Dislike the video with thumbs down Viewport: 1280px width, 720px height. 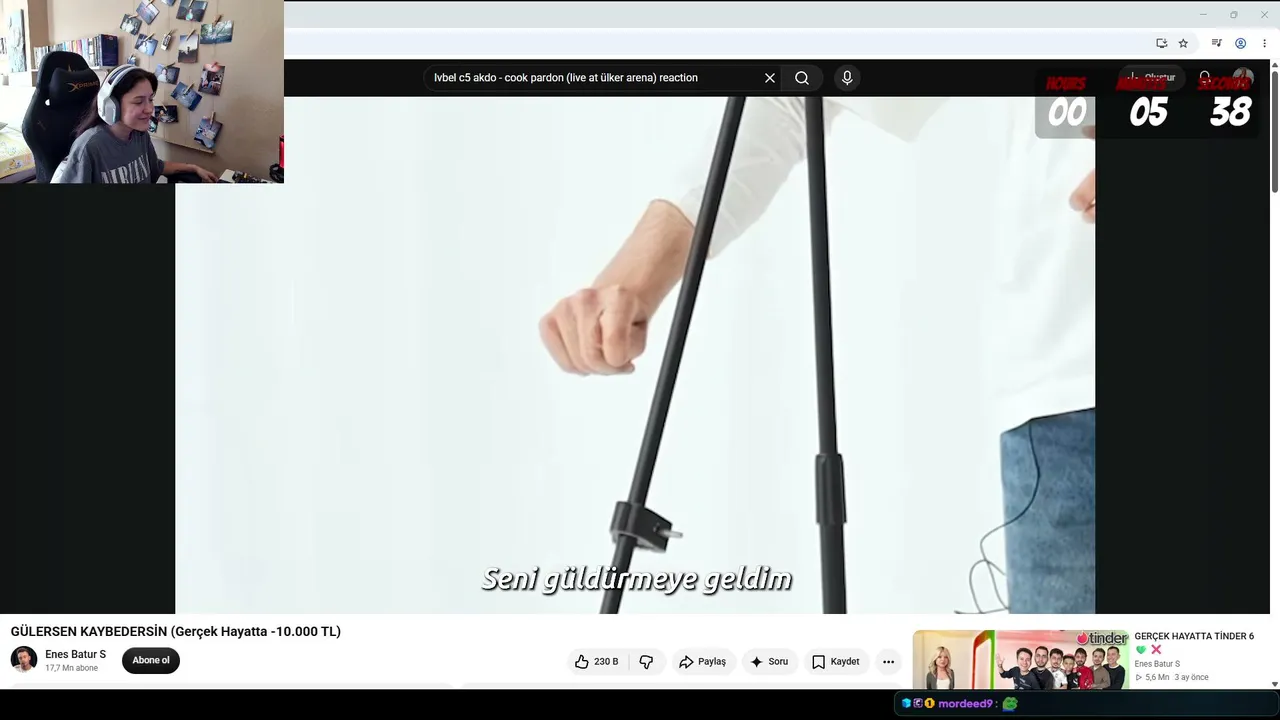pyautogui.click(x=646, y=662)
